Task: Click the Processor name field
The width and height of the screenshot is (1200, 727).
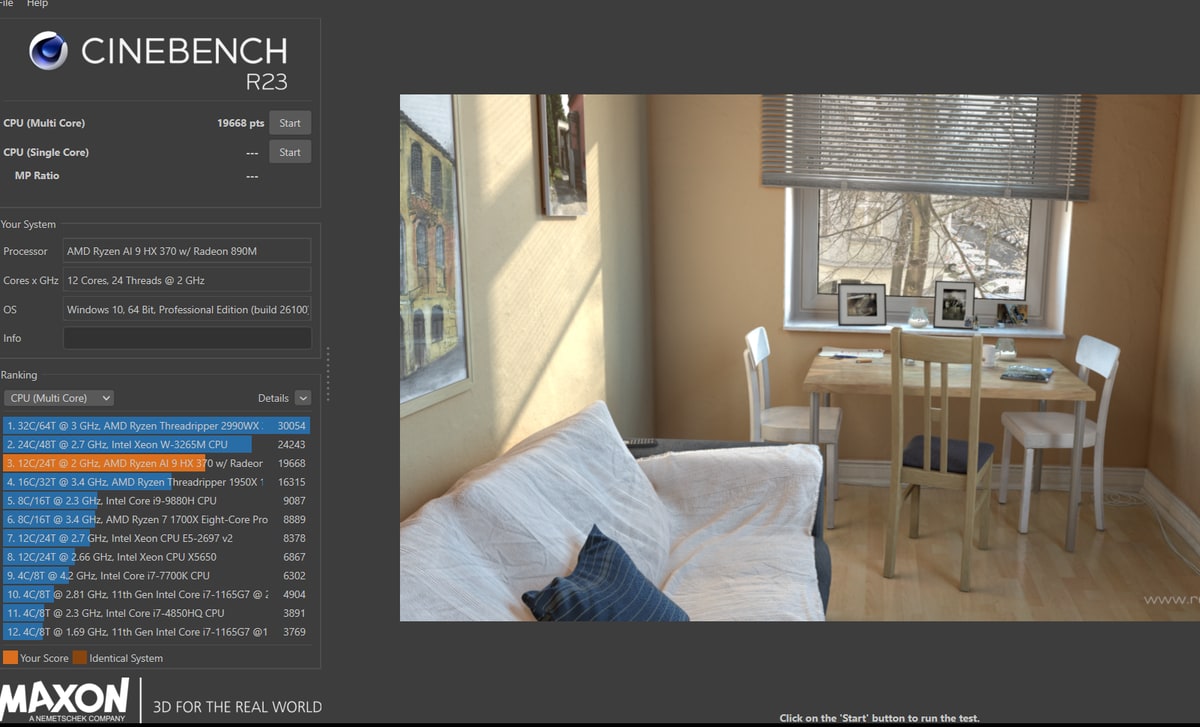Action: coord(187,251)
